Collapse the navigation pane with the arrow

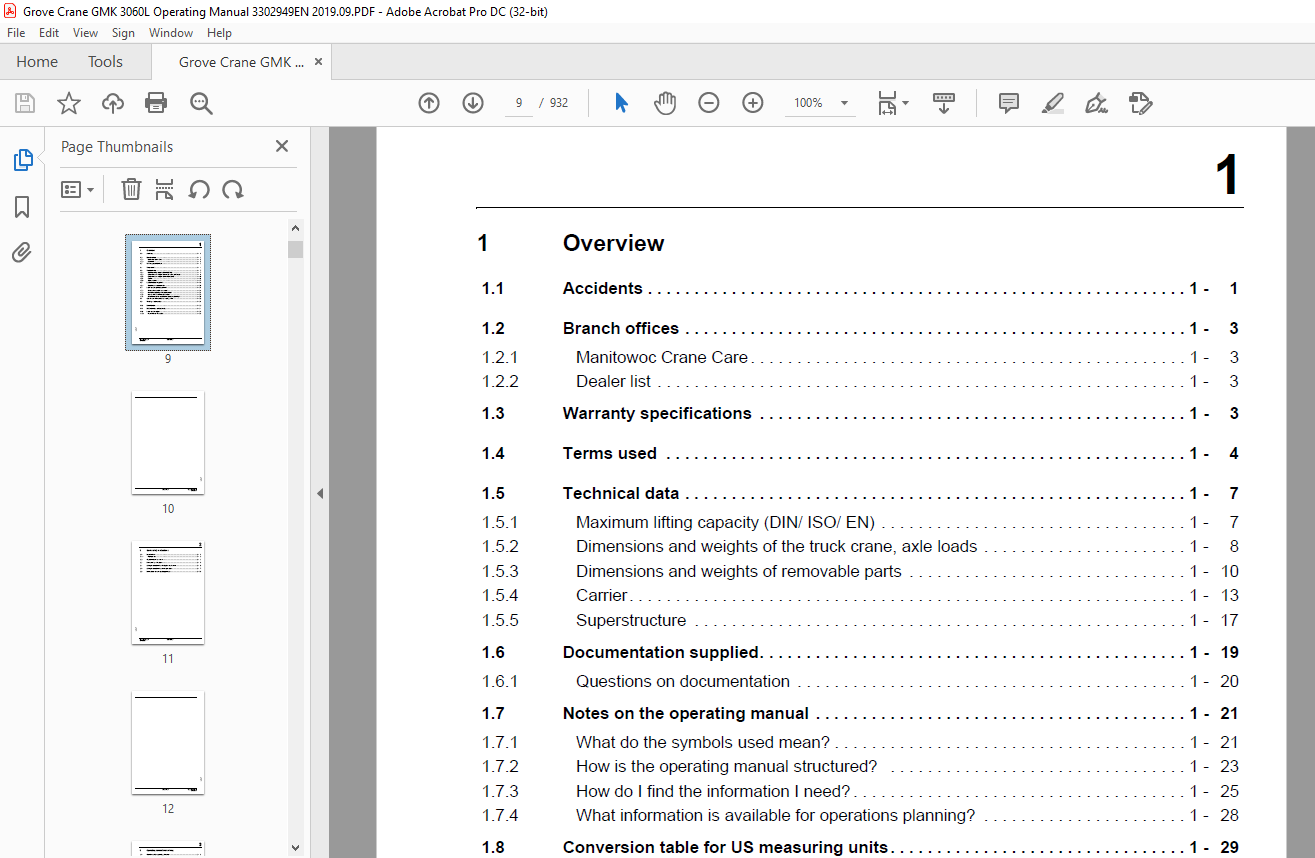(x=320, y=493)
